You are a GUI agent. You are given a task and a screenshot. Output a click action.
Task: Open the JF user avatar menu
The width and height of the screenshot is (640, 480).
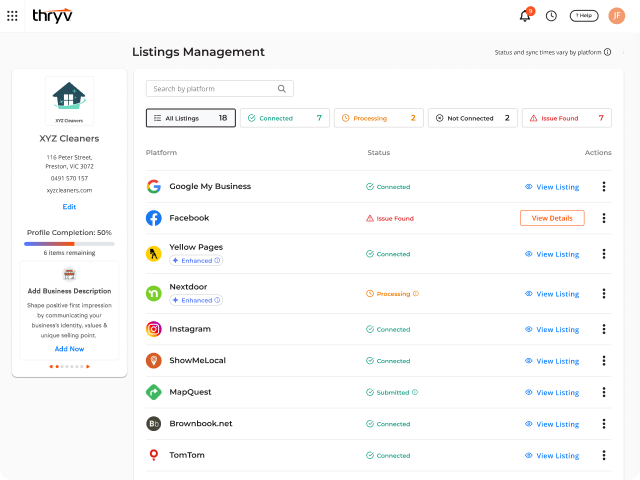pyautogui.click(x=616, y=16)
